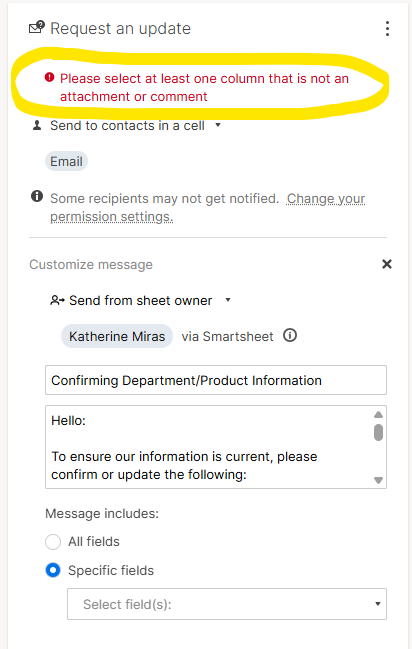Click the send-from person arrow icon

pos(57,300)
